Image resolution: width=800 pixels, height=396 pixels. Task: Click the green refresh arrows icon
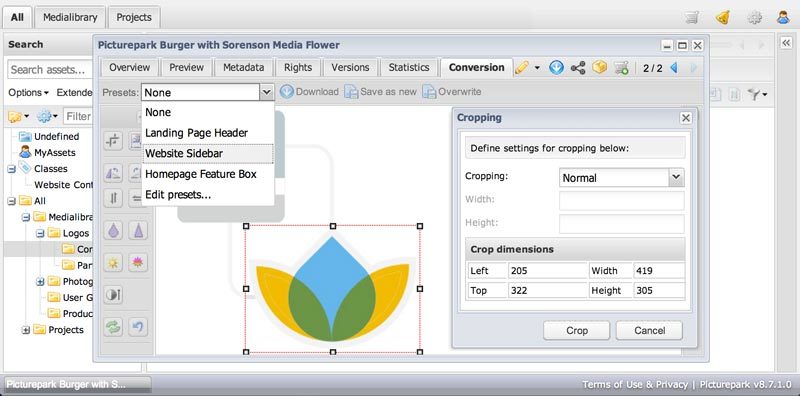click(113, 327)
